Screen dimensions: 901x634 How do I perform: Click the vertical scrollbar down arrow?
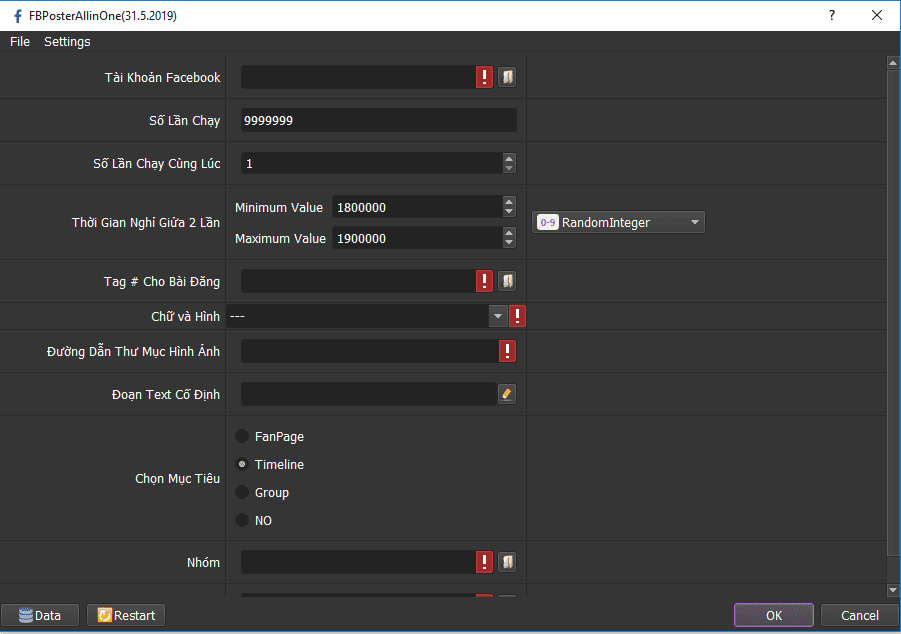tap(893, 591)
